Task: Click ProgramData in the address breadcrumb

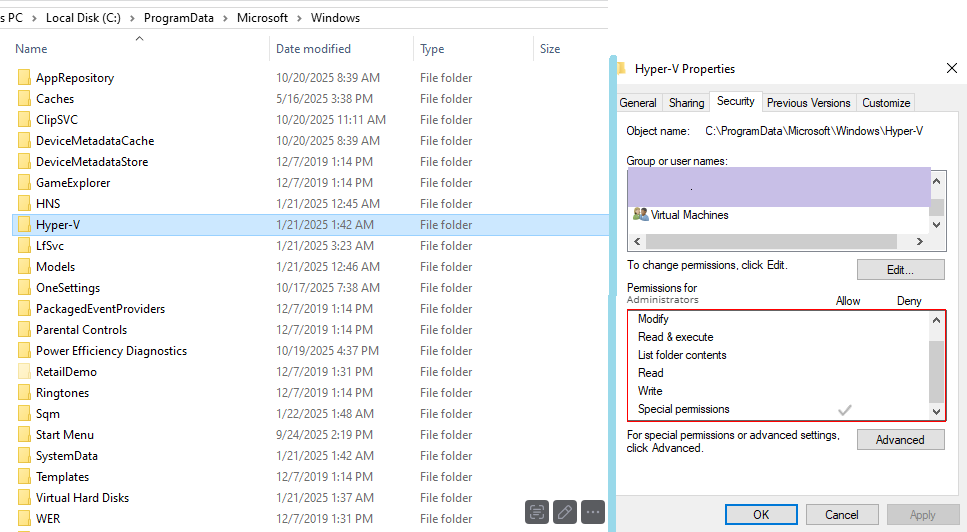Action: pos(178,18)
